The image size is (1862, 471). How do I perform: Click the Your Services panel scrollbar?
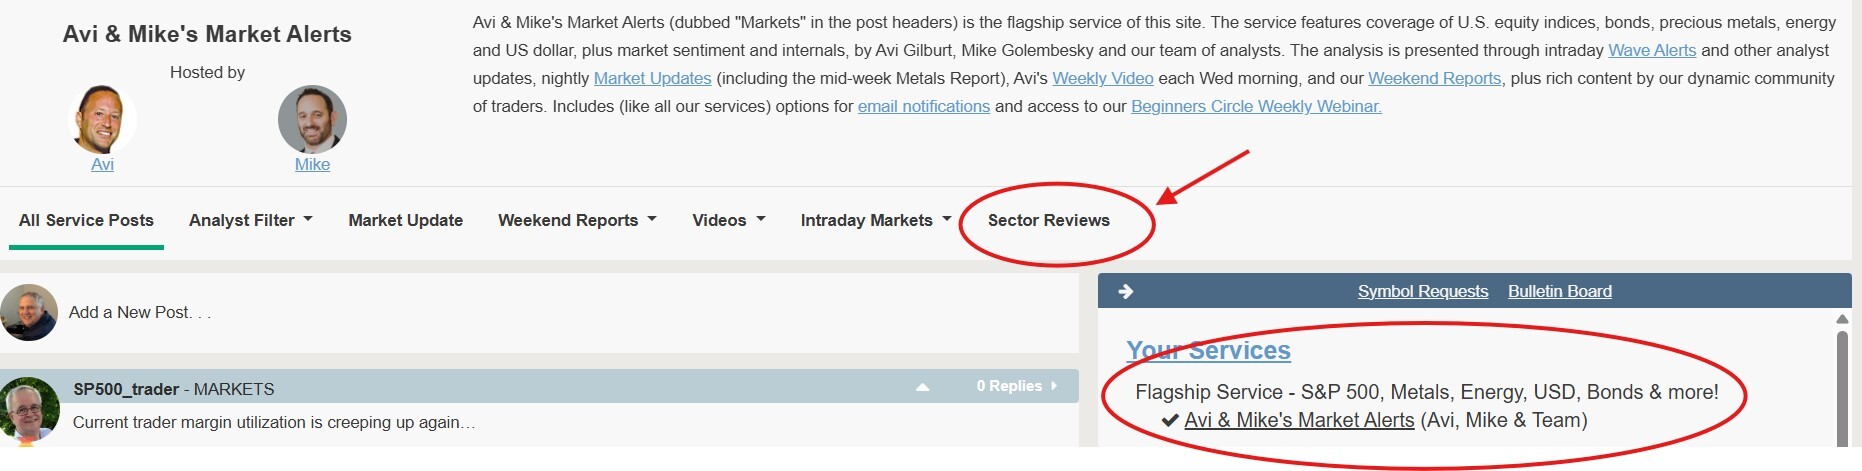click(x=1842, y=380)
